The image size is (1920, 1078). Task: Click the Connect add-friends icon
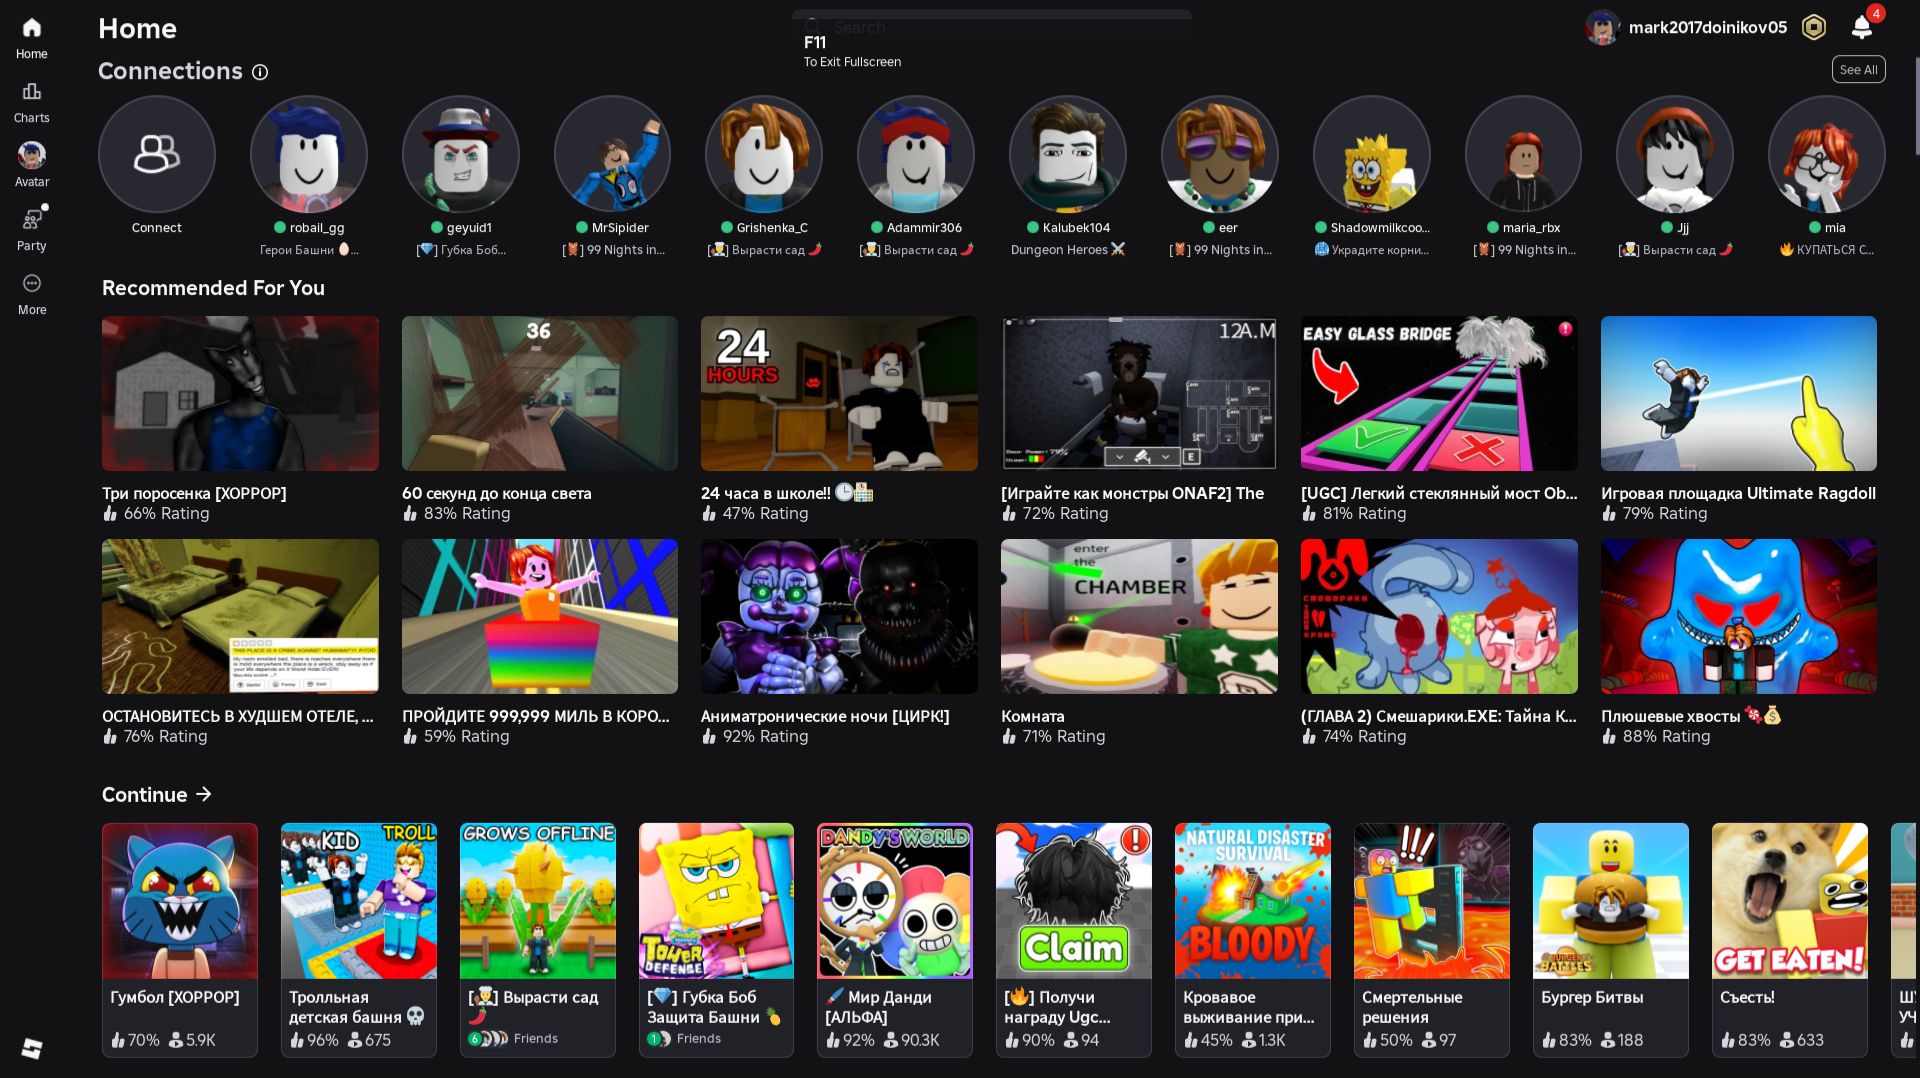click(157, 154)
